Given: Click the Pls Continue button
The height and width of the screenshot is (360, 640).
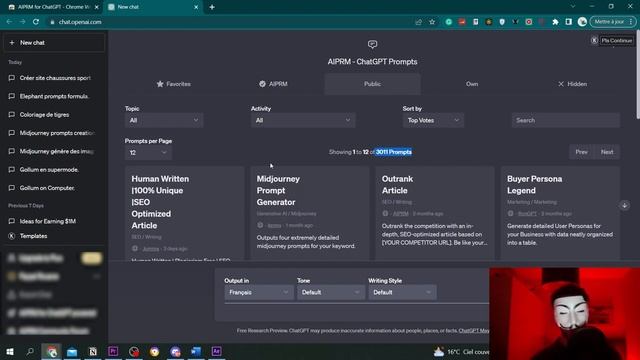Looking at the screenshot, I should pyautogui.click(x=616, y=40).
